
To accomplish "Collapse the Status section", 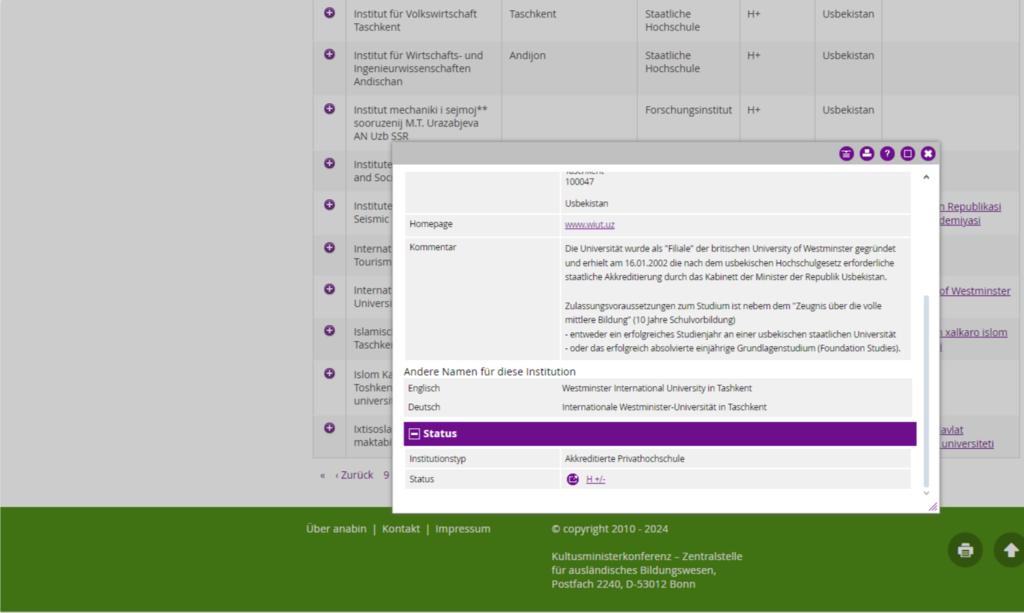I will pos(414,434).
